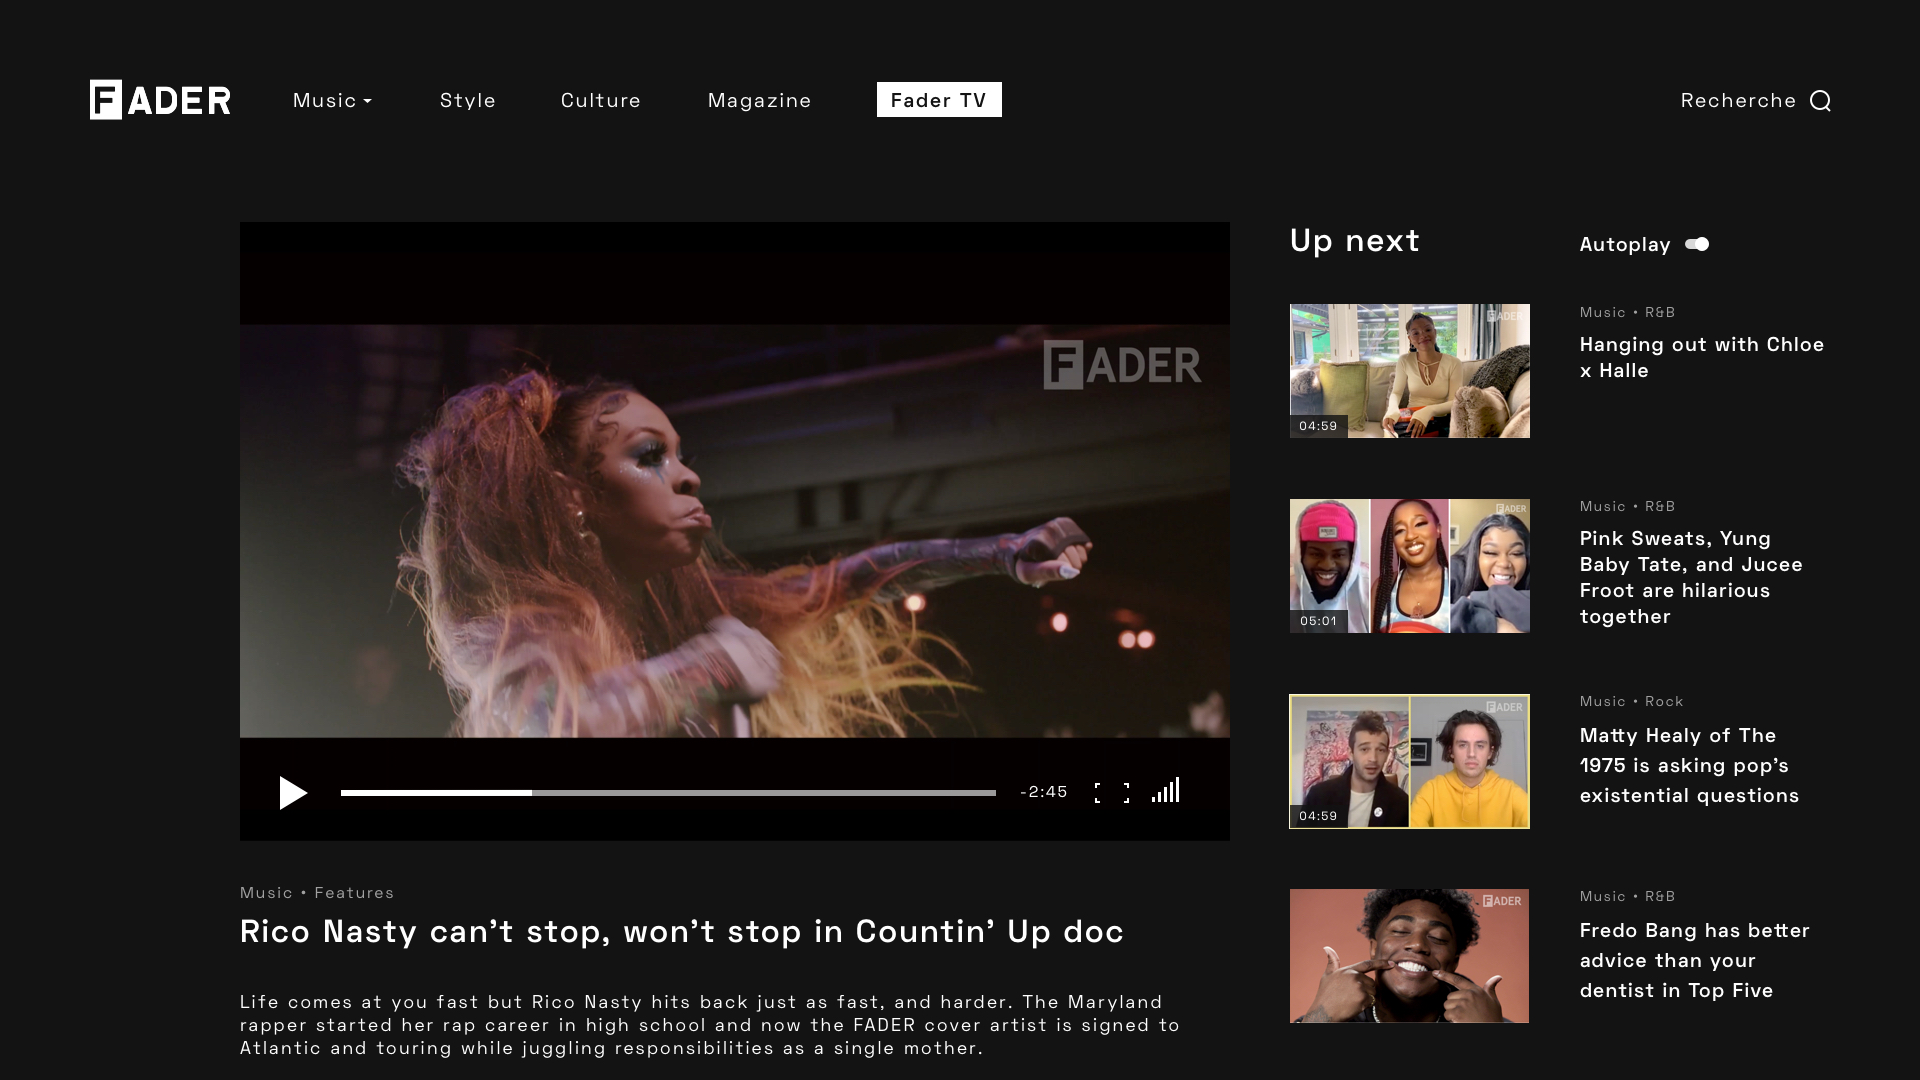This screenshot has width=1920, height=1080.
Task: Click the play button on the video
Action: (x=293, y=793)
